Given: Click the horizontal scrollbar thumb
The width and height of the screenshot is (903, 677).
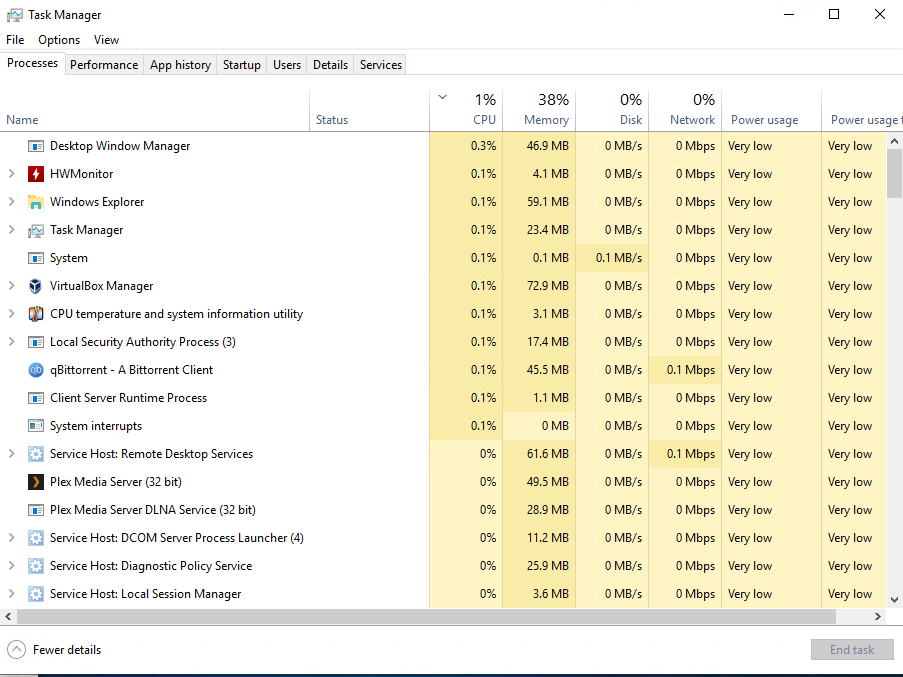Looking at the screenshot, I should 426,617.
